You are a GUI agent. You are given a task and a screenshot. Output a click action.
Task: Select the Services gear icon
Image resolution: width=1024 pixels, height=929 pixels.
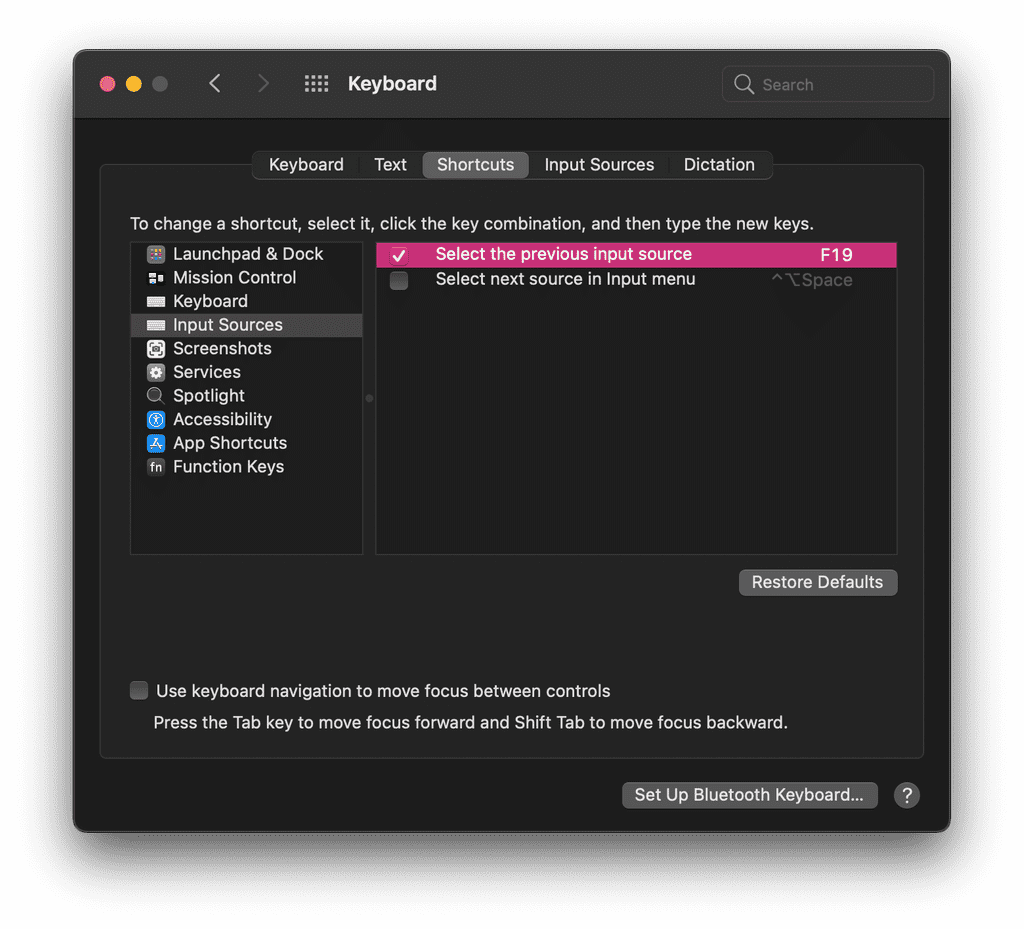(156, 371)
